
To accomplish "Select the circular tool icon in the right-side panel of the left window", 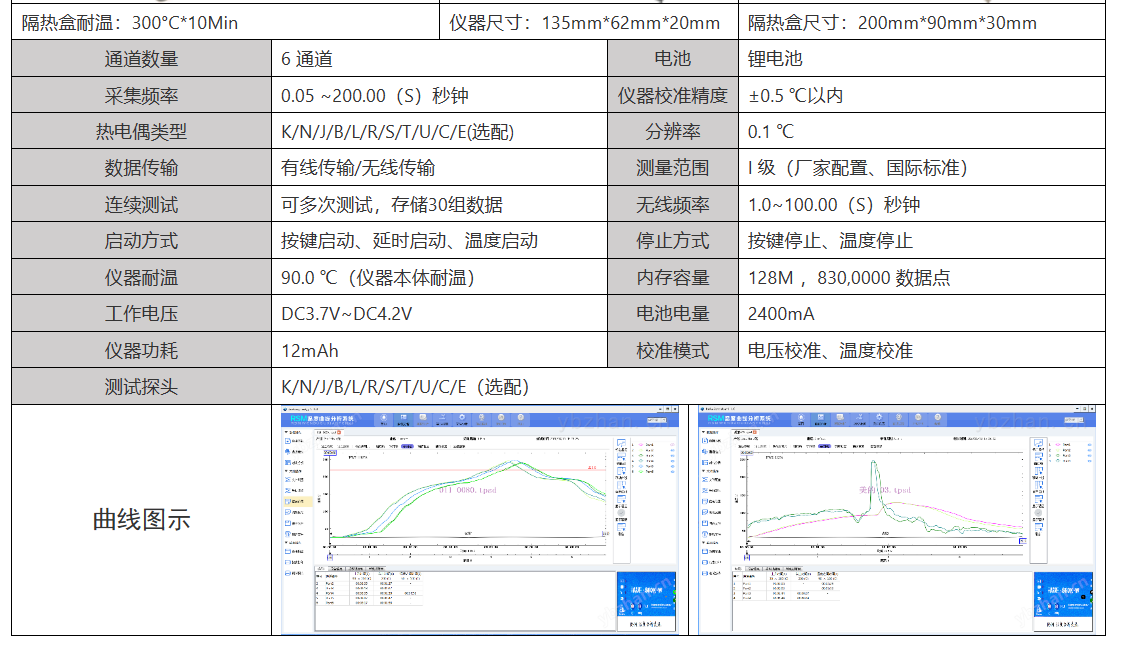I will click(622, 514).
